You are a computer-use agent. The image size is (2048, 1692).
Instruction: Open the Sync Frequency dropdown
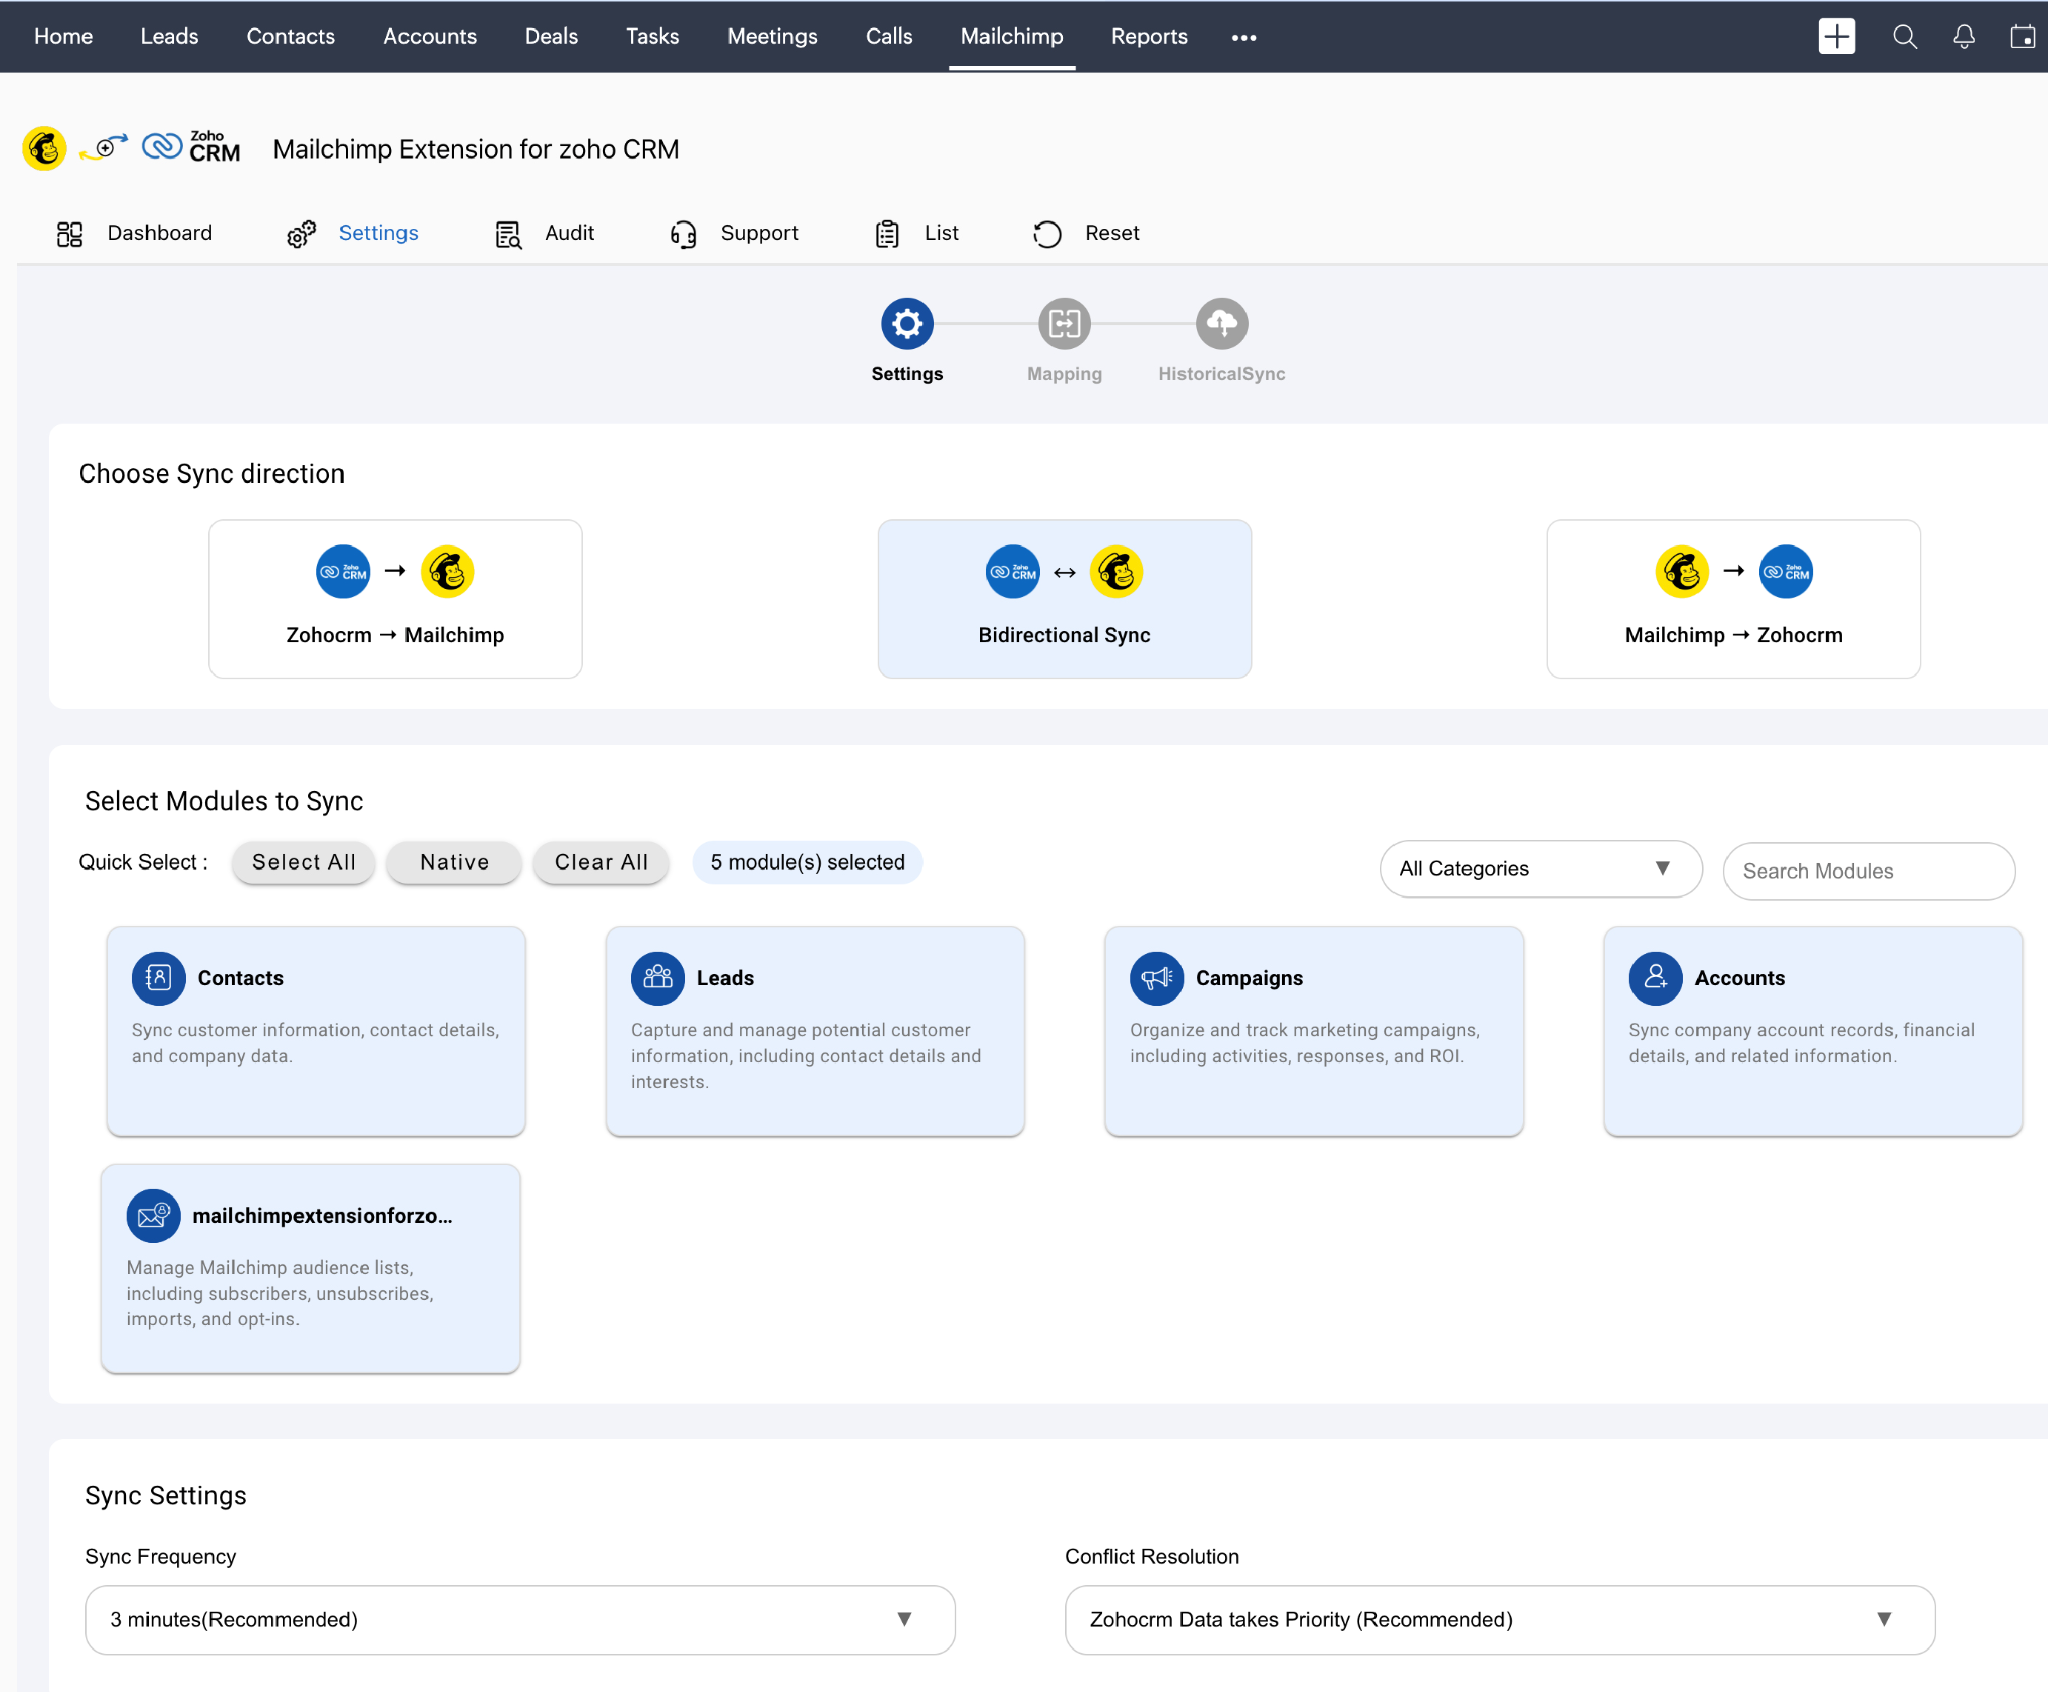pos(520,1620)
